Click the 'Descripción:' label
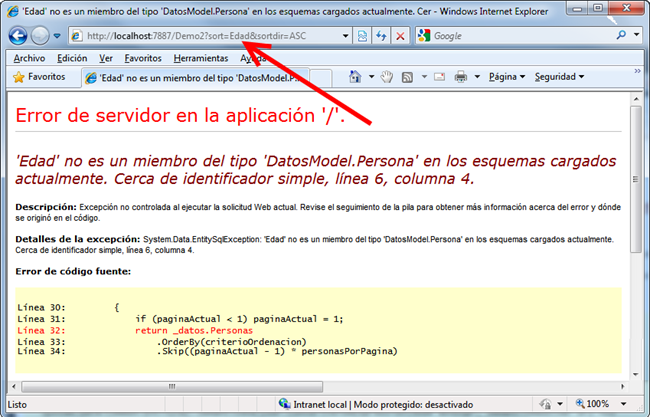Screen dimensions: 650x417 46,207
